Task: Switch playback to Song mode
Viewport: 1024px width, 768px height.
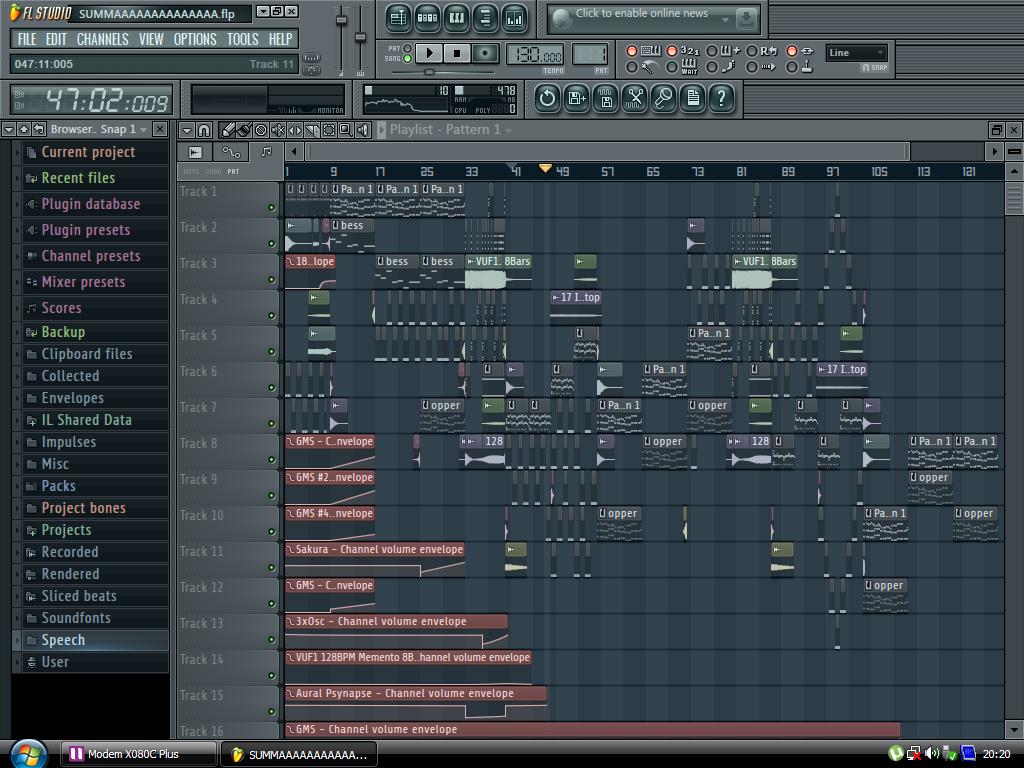Action: coord(407,59)
